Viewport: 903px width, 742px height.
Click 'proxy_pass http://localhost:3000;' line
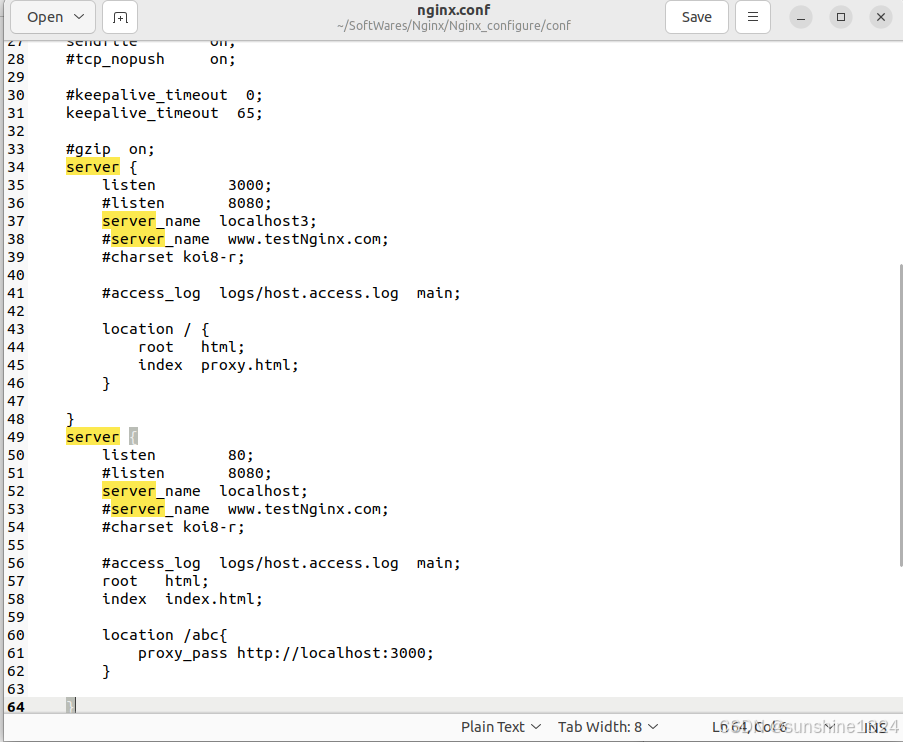(x=286, y=653)
